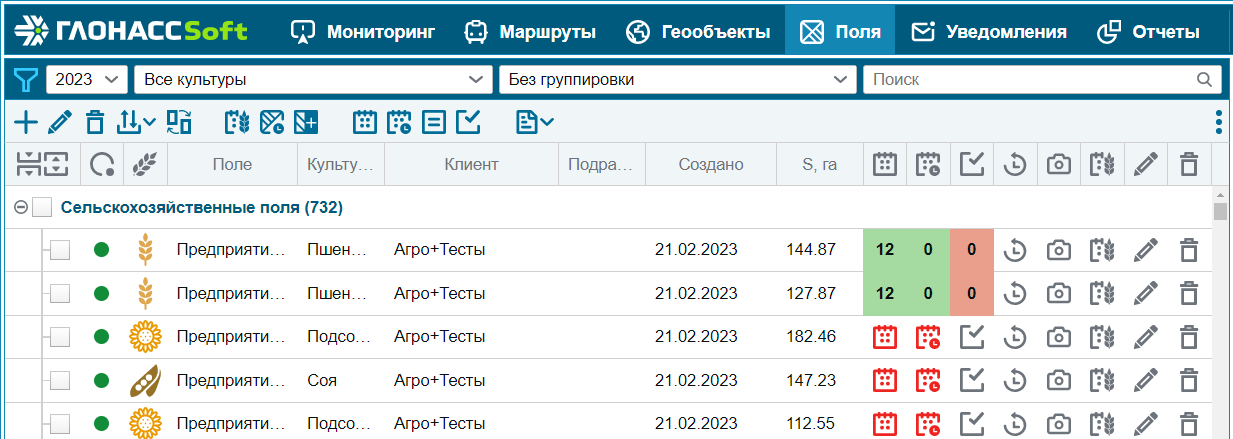Open the 2023 year dropdown
The width and height of the screenshot is (1233, 439).
[x=87, y=80]
